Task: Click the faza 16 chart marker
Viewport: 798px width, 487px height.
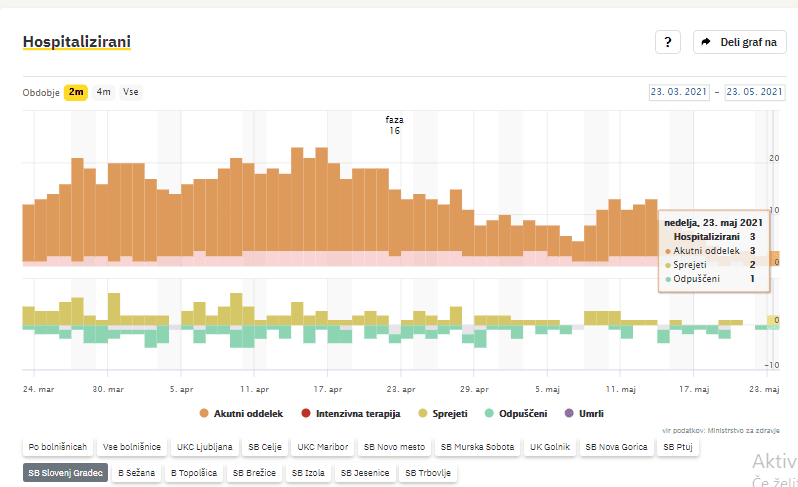Action: [x=395, y=124]
